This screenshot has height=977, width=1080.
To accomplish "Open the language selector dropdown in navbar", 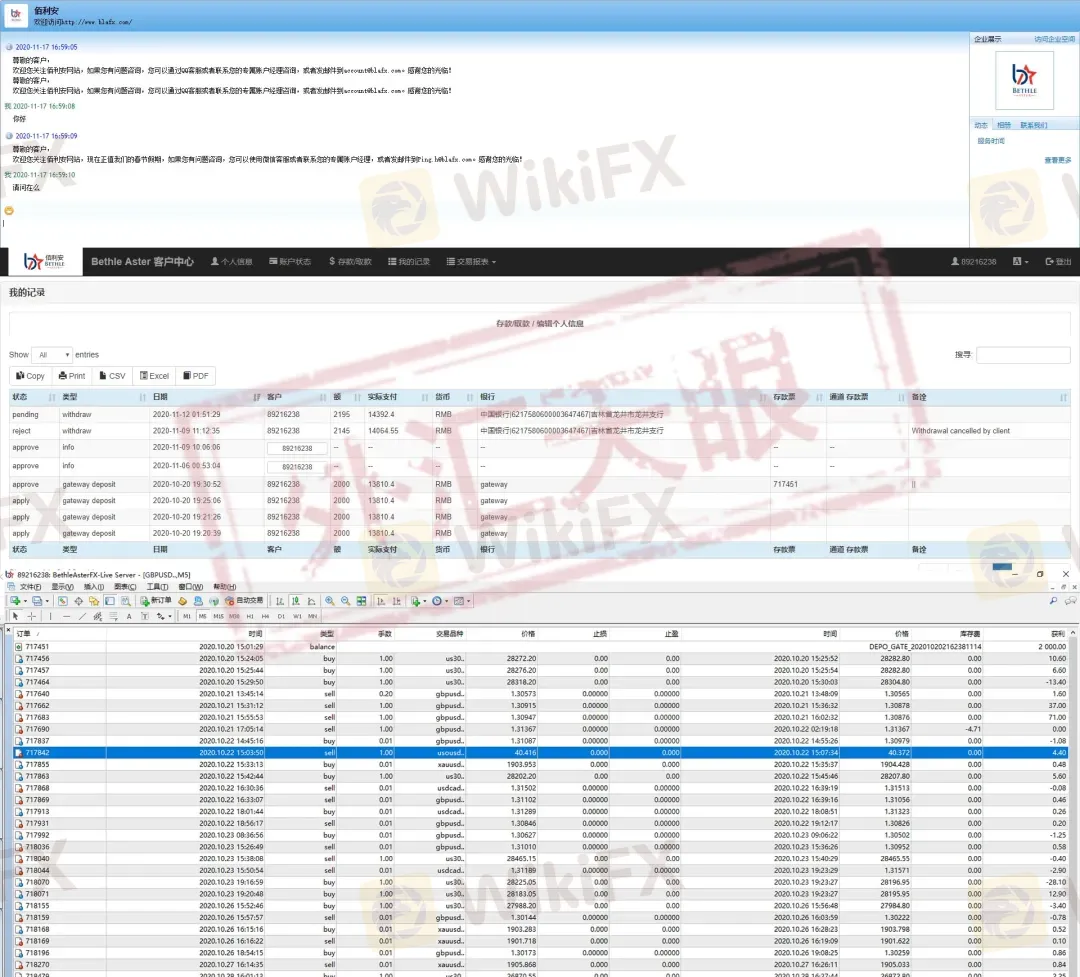I will point(1020,262).
